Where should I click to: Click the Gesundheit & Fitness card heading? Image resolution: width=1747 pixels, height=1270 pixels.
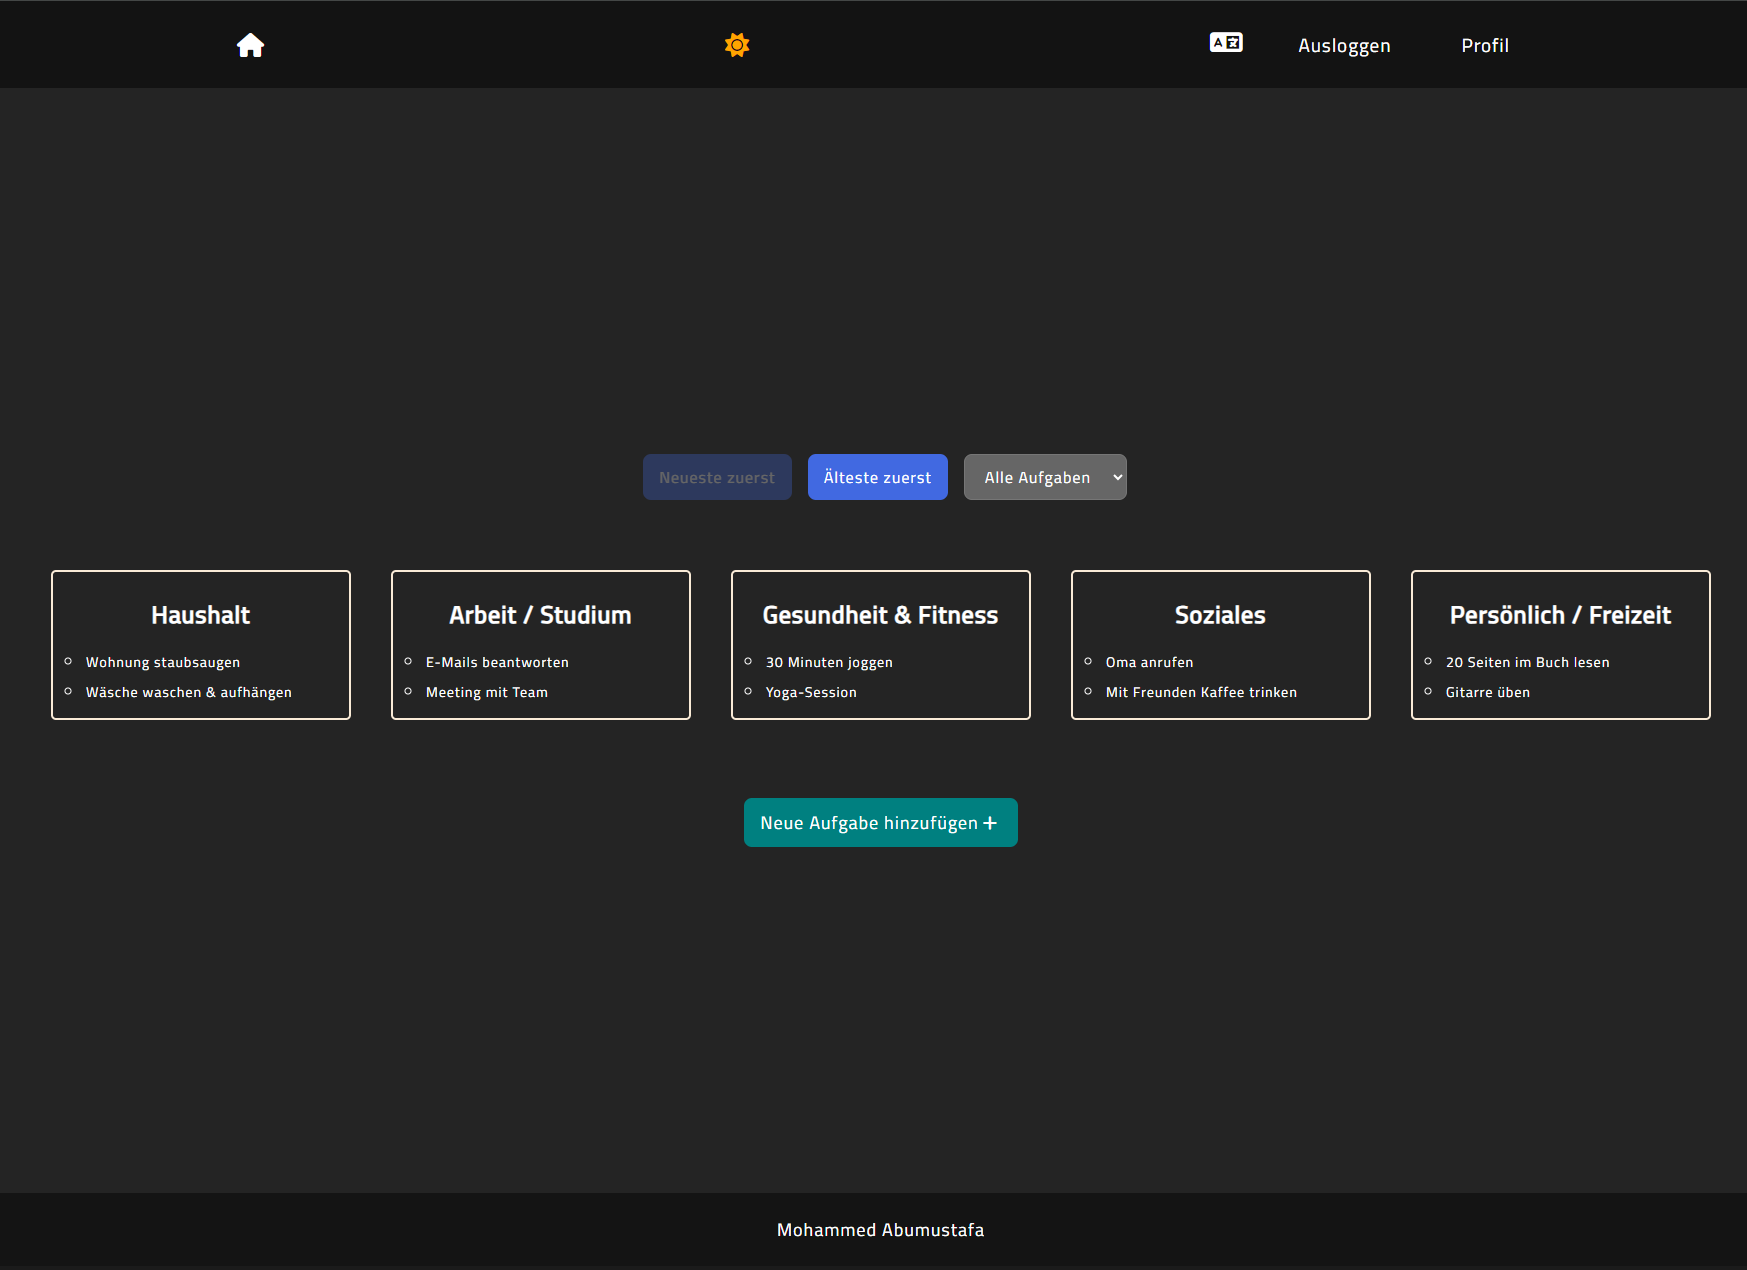880,615
